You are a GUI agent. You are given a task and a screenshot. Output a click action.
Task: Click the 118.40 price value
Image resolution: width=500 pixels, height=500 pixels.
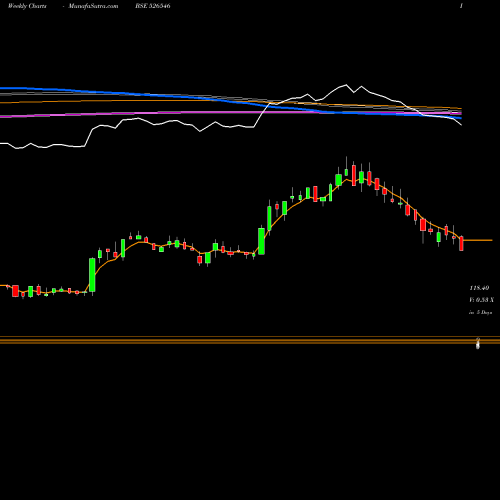click(479, 288)
